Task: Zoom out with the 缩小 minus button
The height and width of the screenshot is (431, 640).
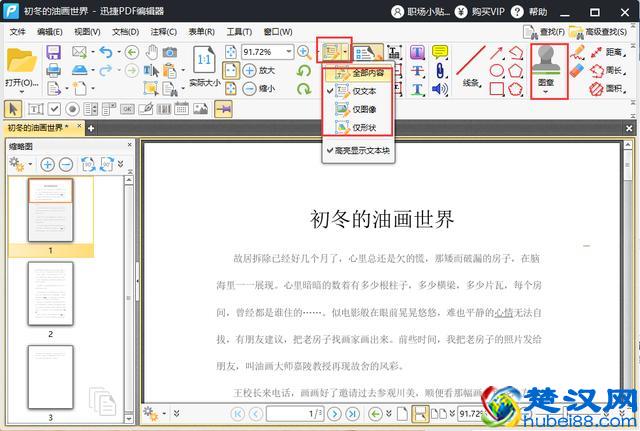Action: 259,88
